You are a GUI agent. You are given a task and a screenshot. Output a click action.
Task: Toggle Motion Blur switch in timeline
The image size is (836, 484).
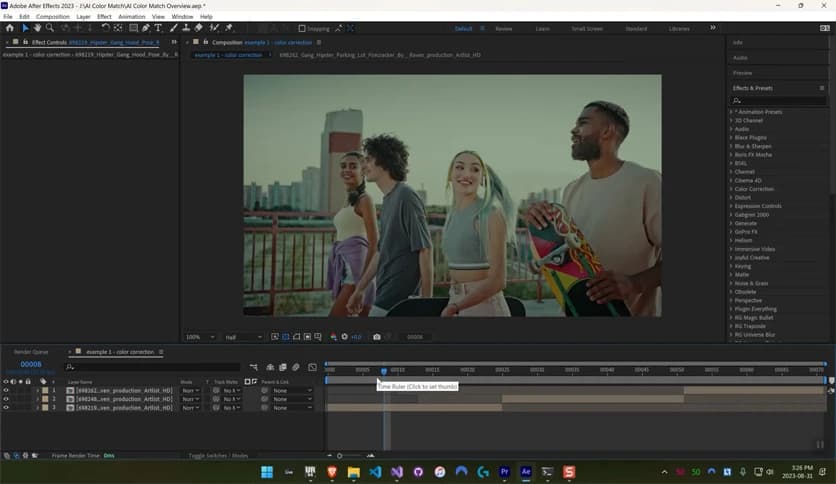[x=296, y=367]
